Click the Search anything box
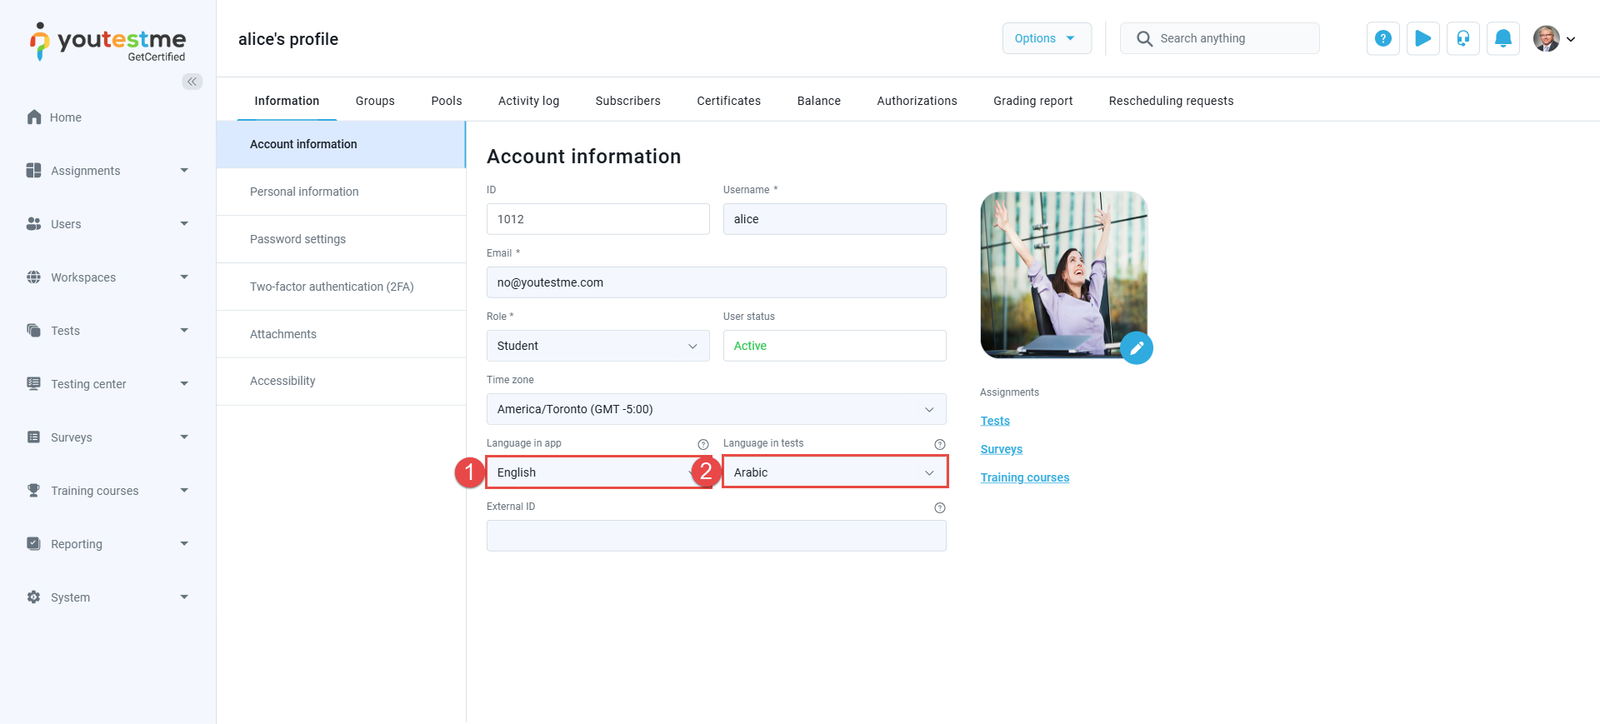The width and height of the screenshot is (1600, 724). (1220, 39)
